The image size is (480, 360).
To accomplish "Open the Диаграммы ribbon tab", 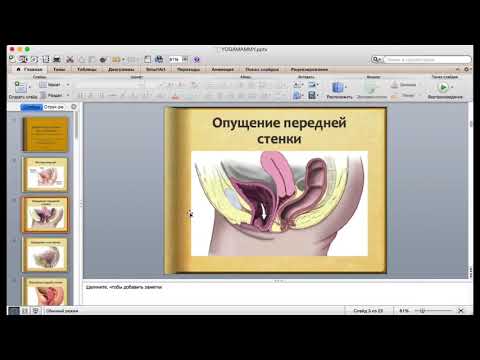I will [x=121, y=69].
